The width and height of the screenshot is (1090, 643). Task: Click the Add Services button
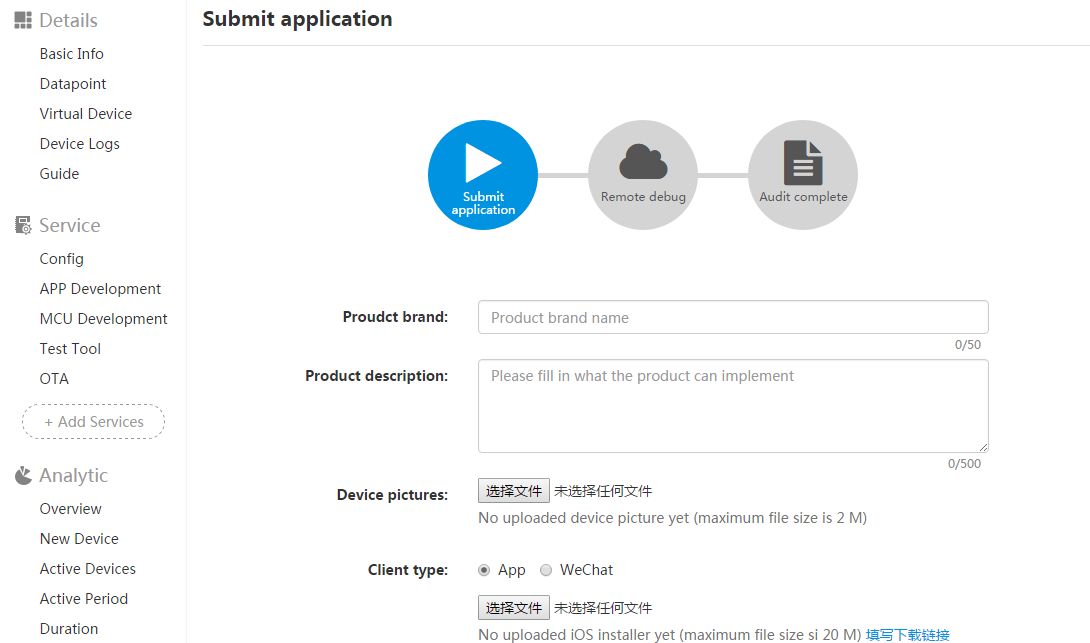[x=93, y=421]
